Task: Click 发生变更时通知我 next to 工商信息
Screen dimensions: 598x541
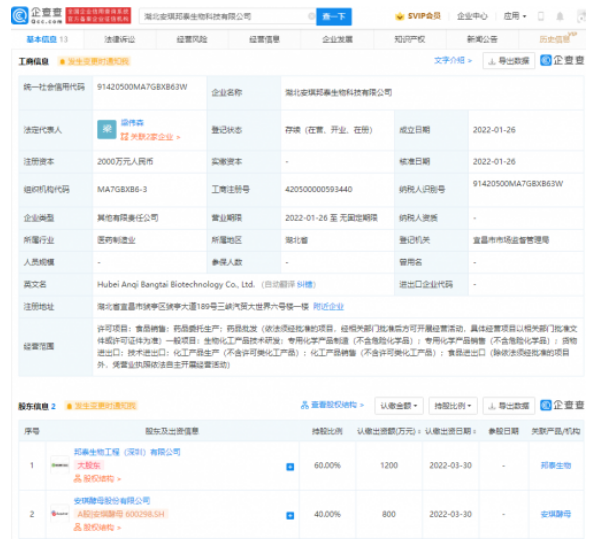Action: pyautogui.click(x=95, y=61)
